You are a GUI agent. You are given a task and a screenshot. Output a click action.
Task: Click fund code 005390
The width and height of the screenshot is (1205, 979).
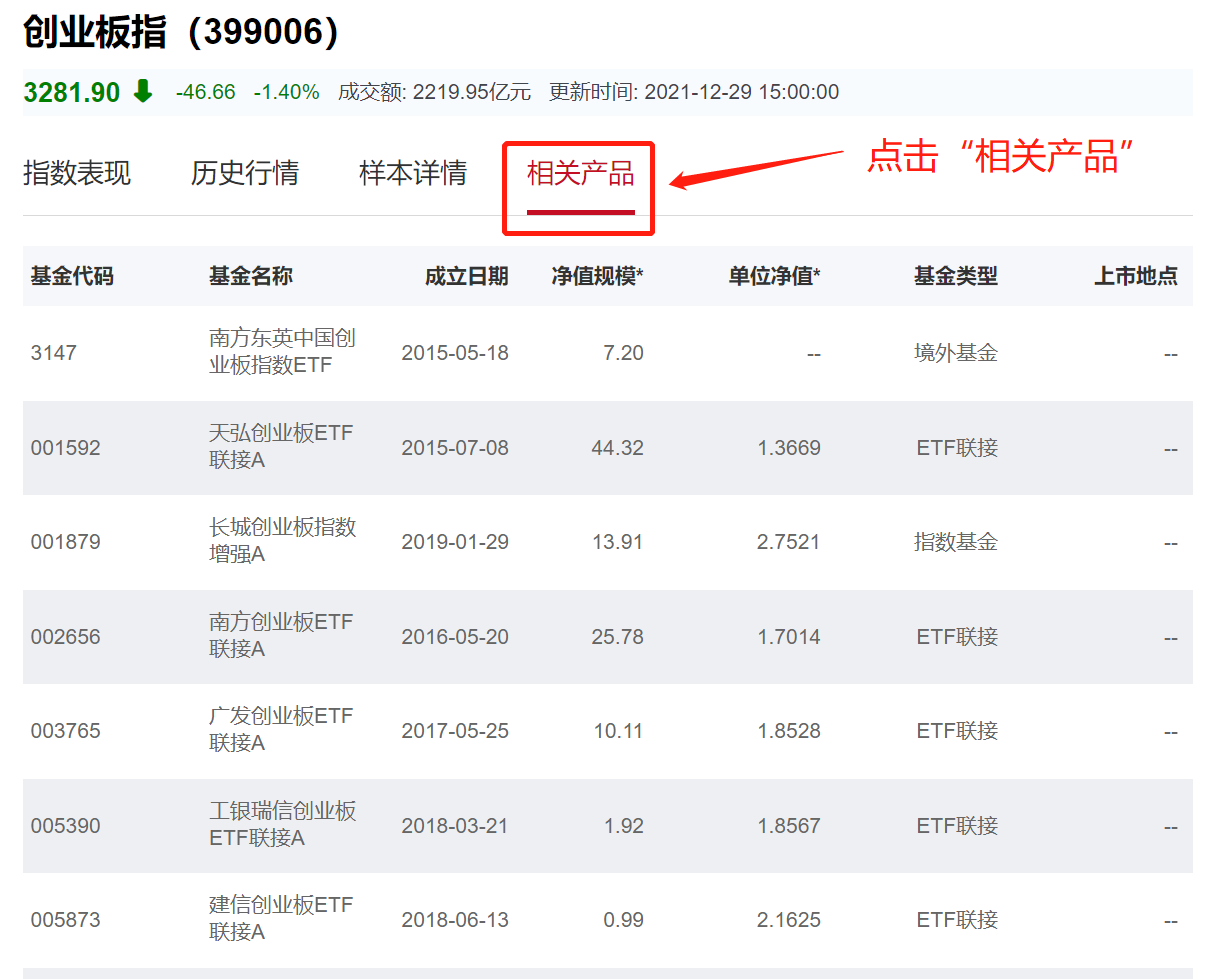pyautogui.click(x=66, y=826)
